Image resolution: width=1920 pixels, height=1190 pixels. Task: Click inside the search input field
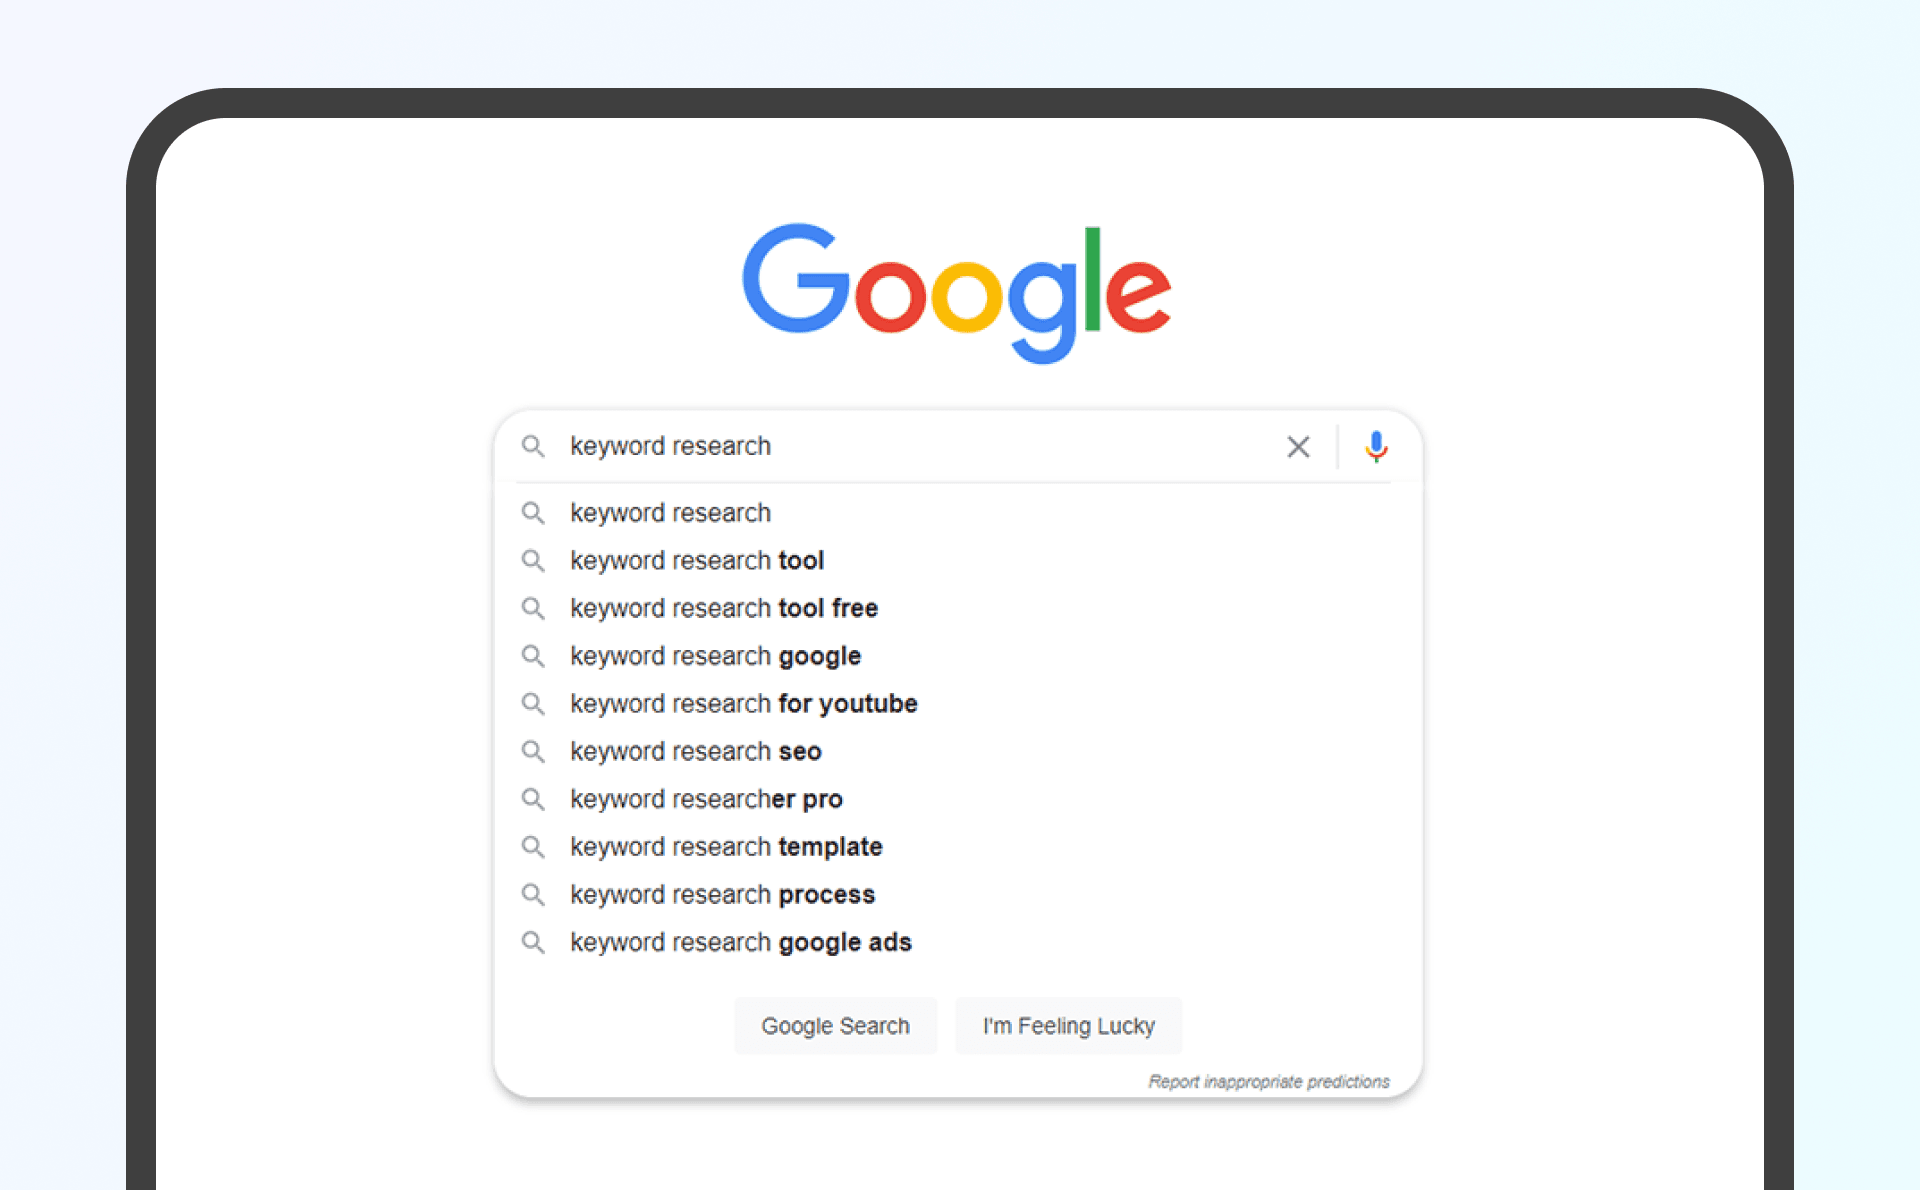(x=900, y=447)
